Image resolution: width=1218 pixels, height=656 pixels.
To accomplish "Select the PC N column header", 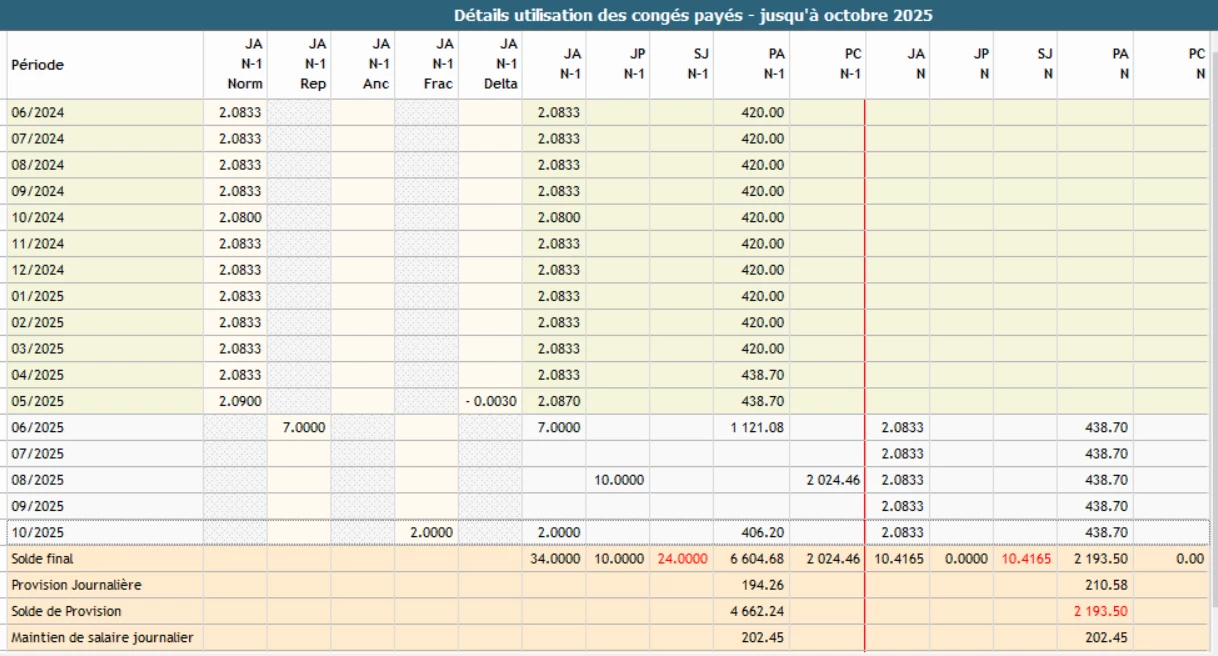I will pos(1172,64).
